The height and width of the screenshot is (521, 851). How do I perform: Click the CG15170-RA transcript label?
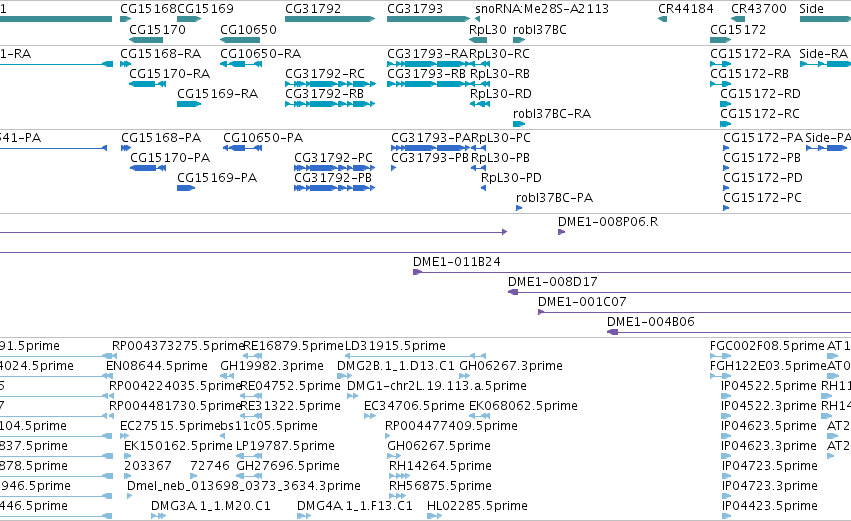[x=169, y=74]
